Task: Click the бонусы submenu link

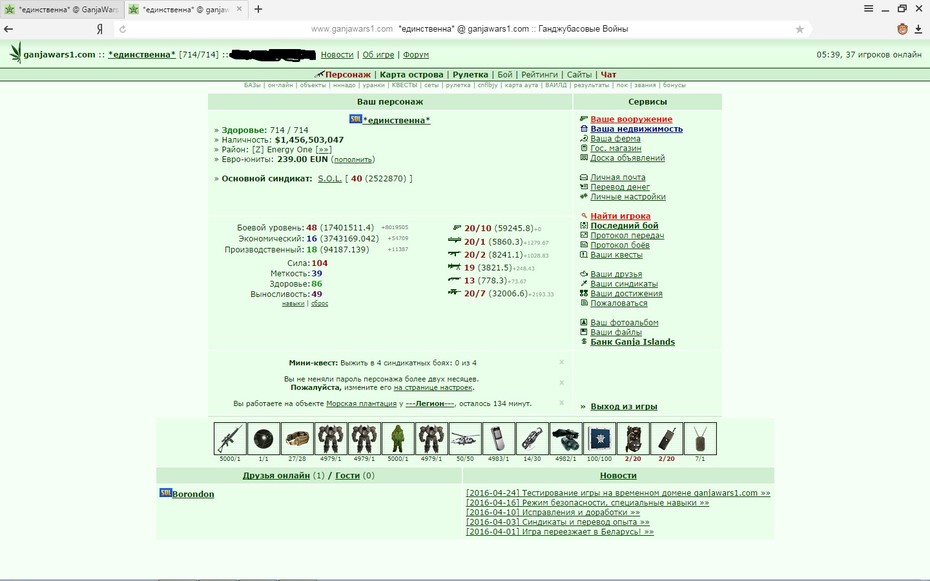Action: pos(674,85)
